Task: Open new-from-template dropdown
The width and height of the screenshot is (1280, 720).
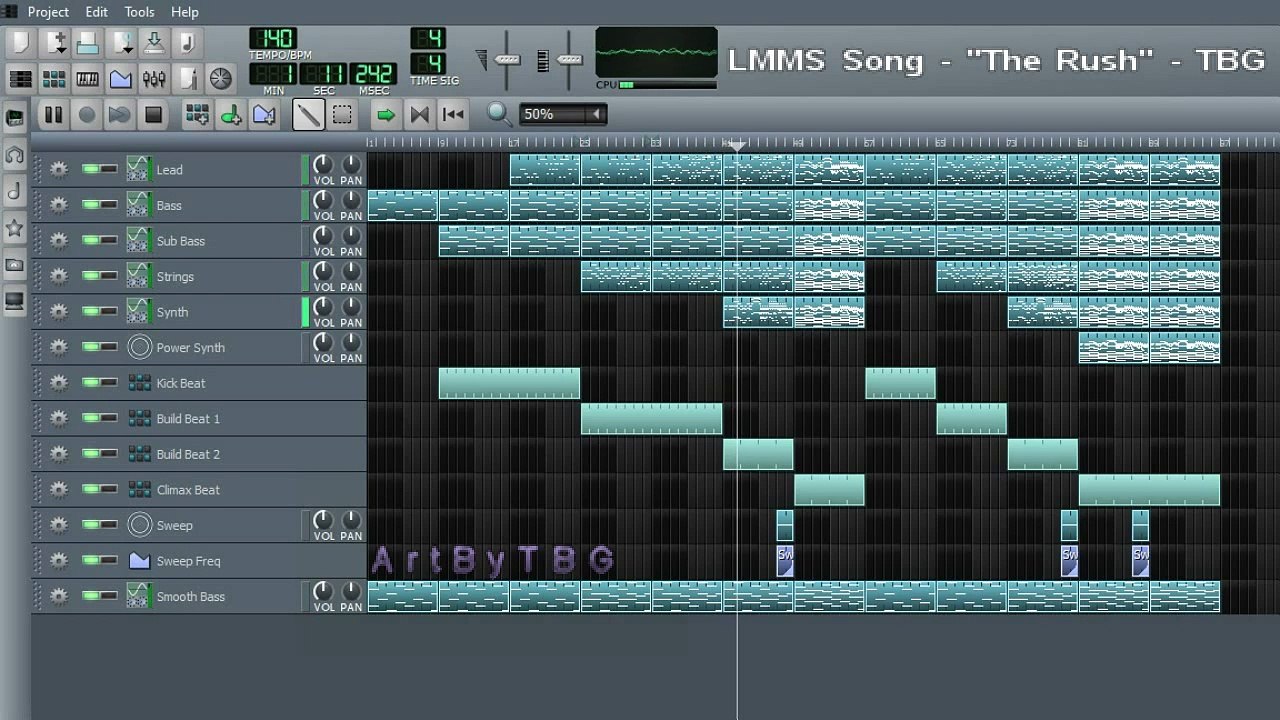Action: 56,43
